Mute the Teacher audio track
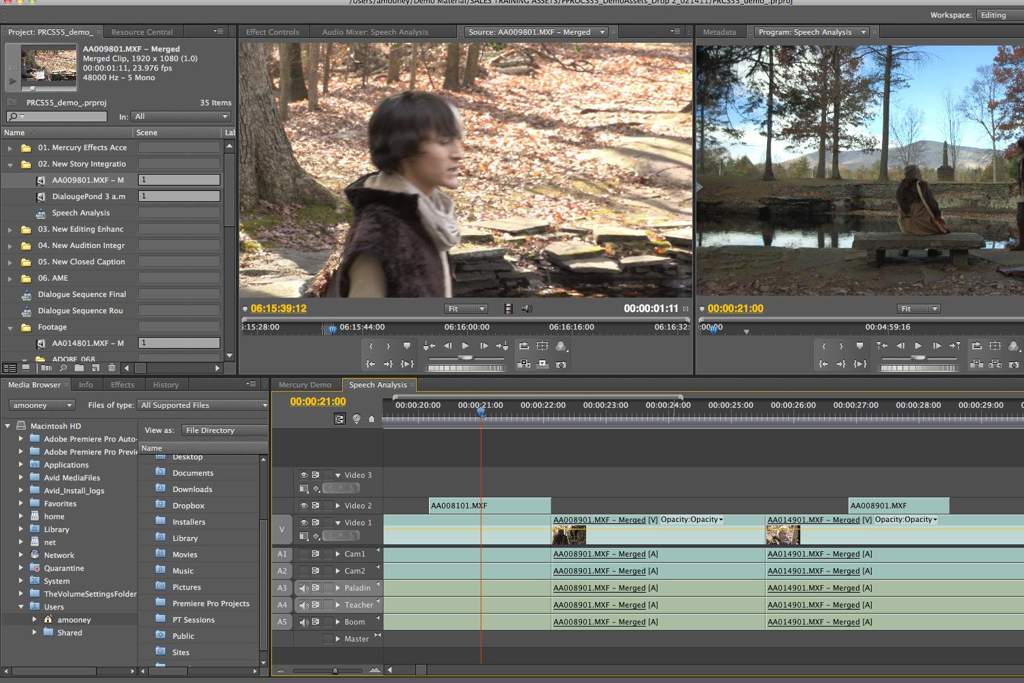Image resolution: width=1024 pixels, height=683 pixels. coord(304,605)
